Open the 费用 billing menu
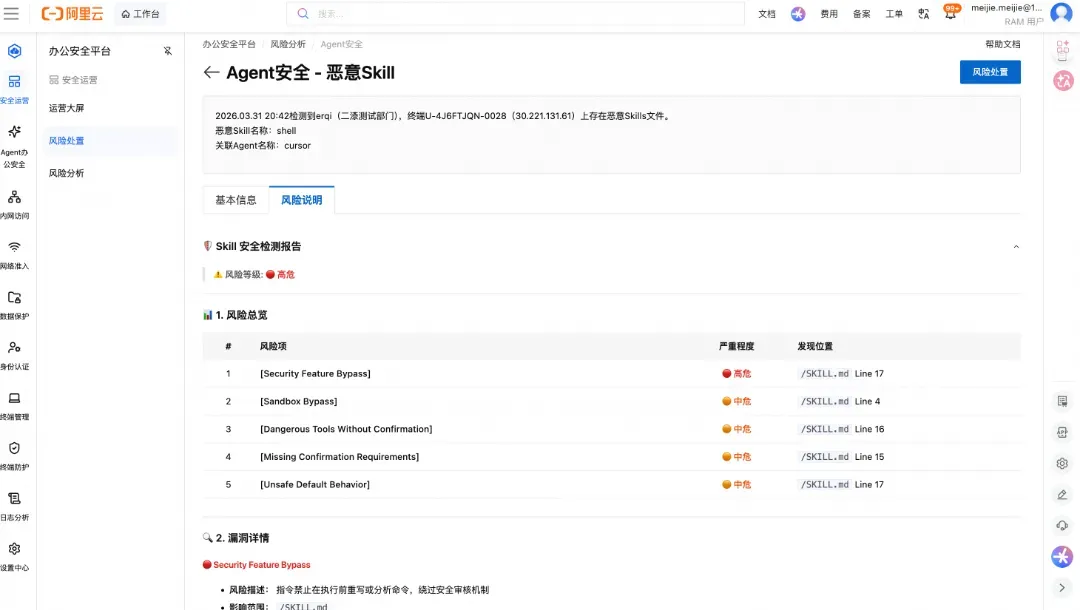 tap(829, 14)
